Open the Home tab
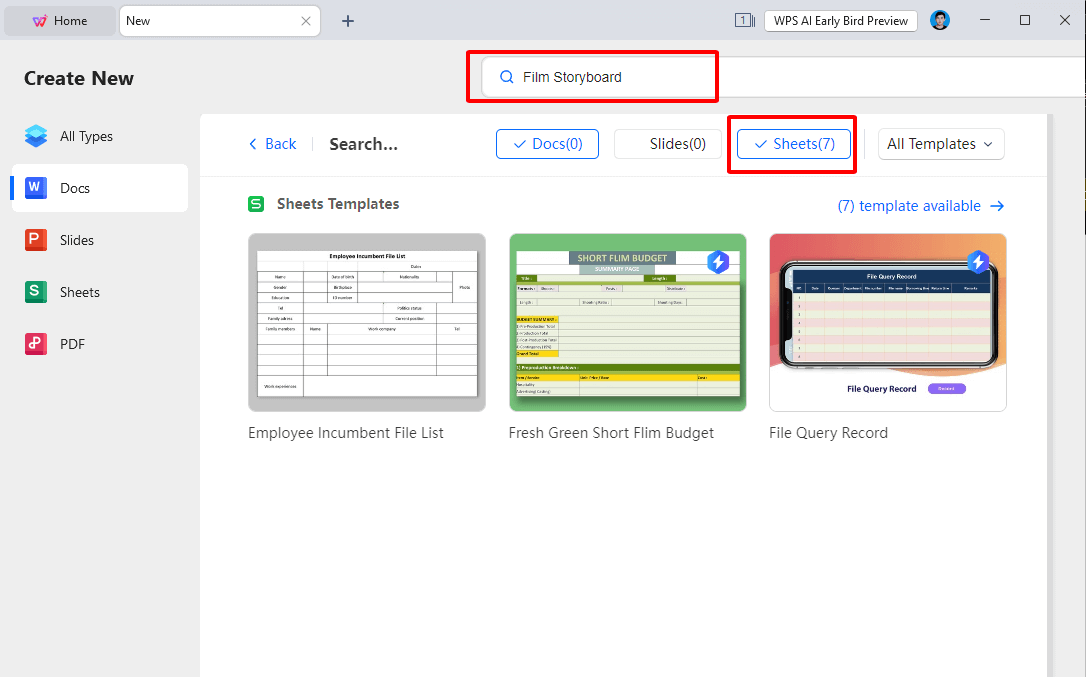 tap(60, 21)
